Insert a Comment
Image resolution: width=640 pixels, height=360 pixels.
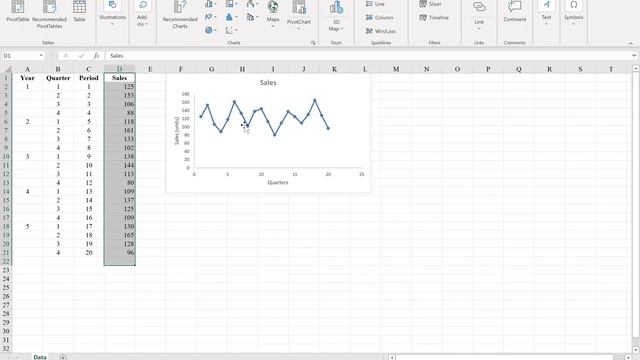click(x=514, y=11)
